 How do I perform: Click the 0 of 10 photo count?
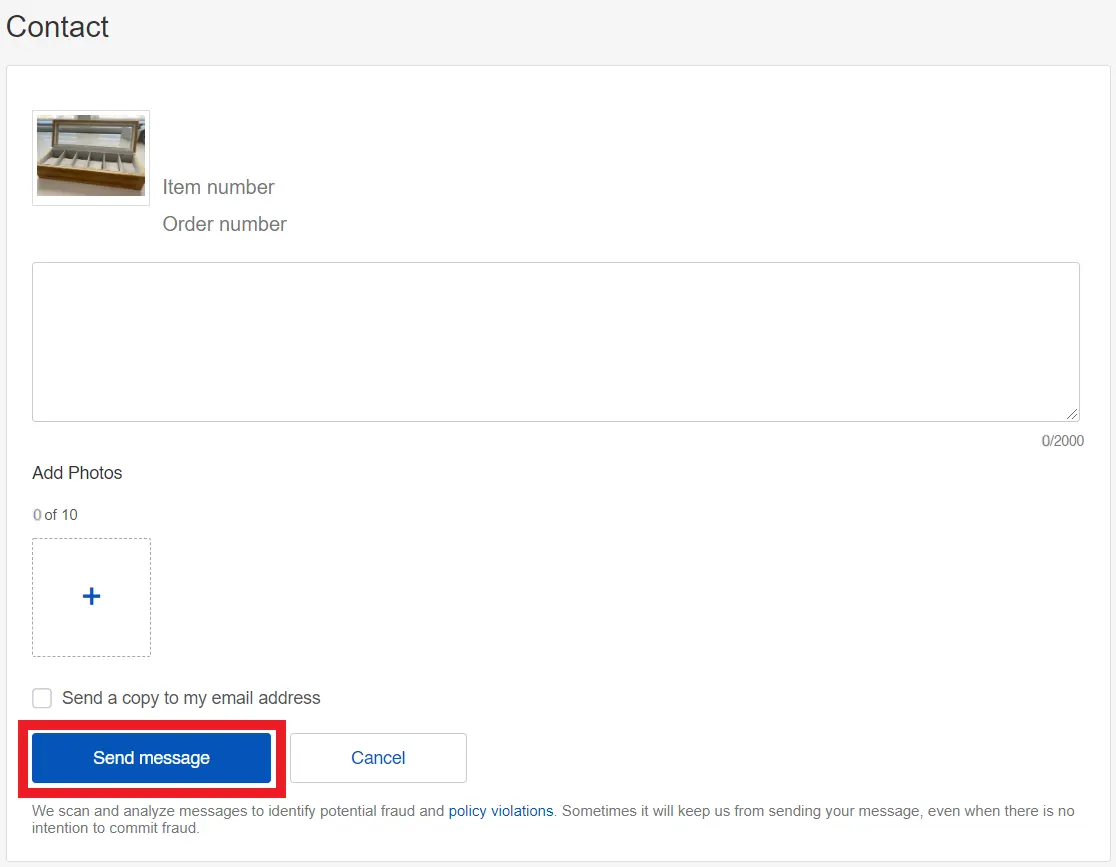point(55,515)
